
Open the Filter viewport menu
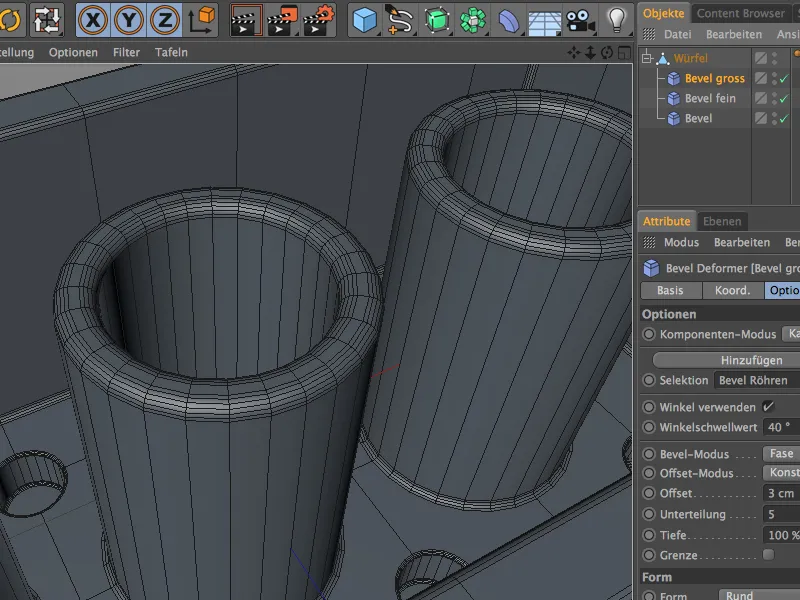coord(126,52)
